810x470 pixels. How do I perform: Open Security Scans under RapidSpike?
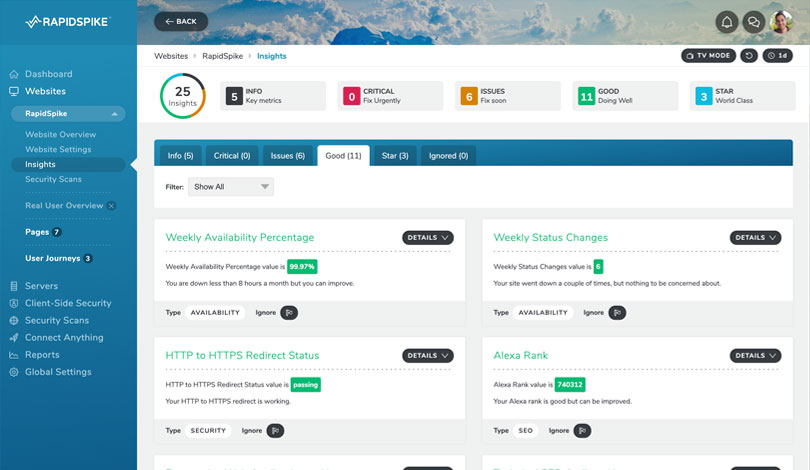[53, 179]
